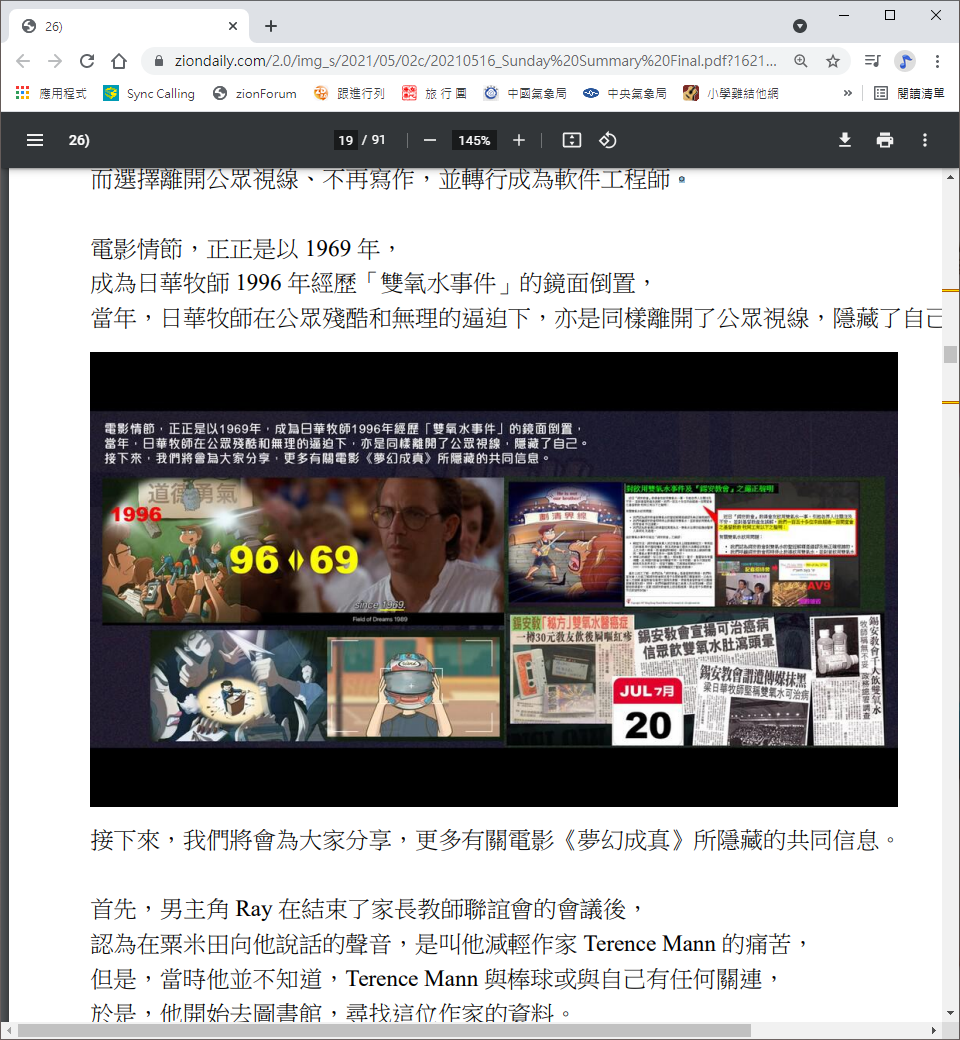Click the scroll down arrow
The width and height of the screenshot is (960, 1040).
(951, 1013)
